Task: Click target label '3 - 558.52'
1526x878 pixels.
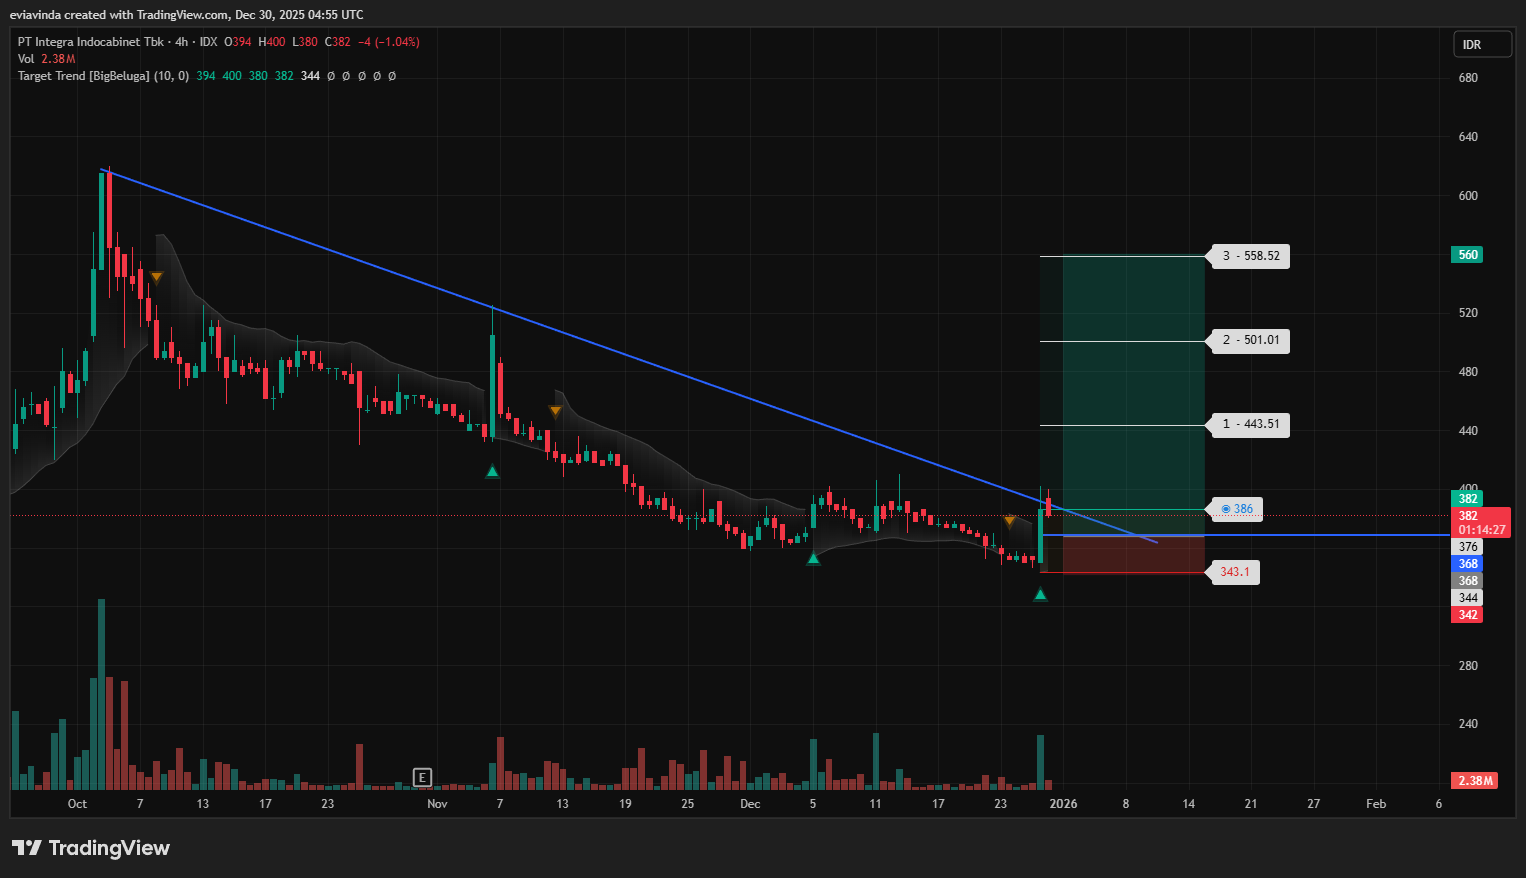Action: 1250,256
